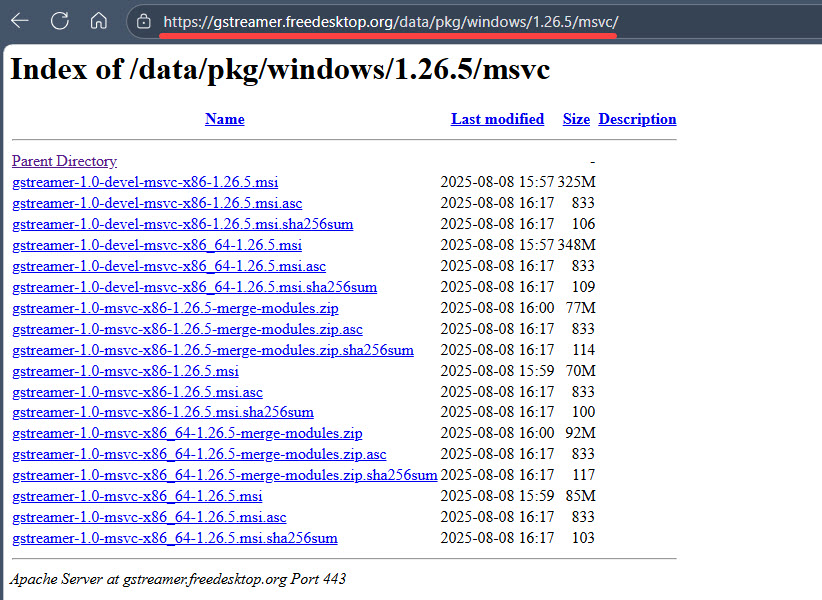Download gstreamer-1.0-devel-msvc-x86-1.26.5.msi
The width and height of the screenshot is (822, 600).
(145, 182)
